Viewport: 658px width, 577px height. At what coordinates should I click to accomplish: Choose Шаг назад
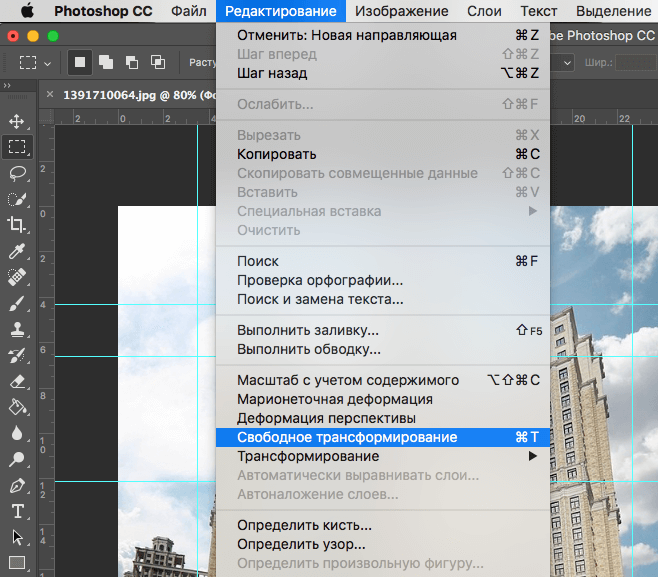(x=383, y=73)
